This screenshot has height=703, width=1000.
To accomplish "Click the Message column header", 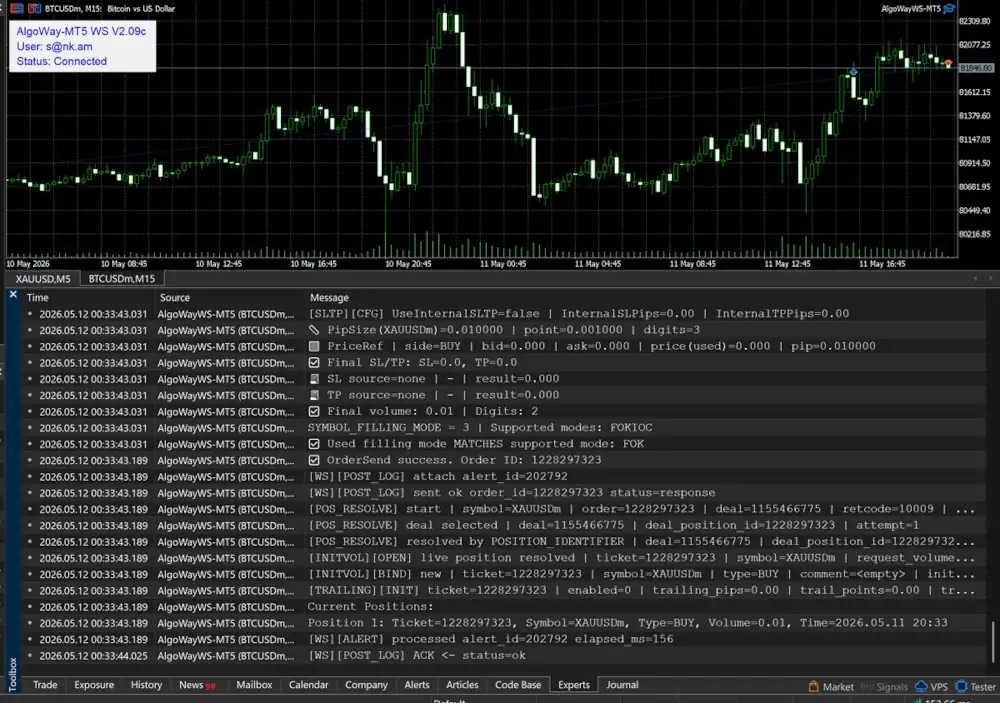I will (x=329, y=297).
